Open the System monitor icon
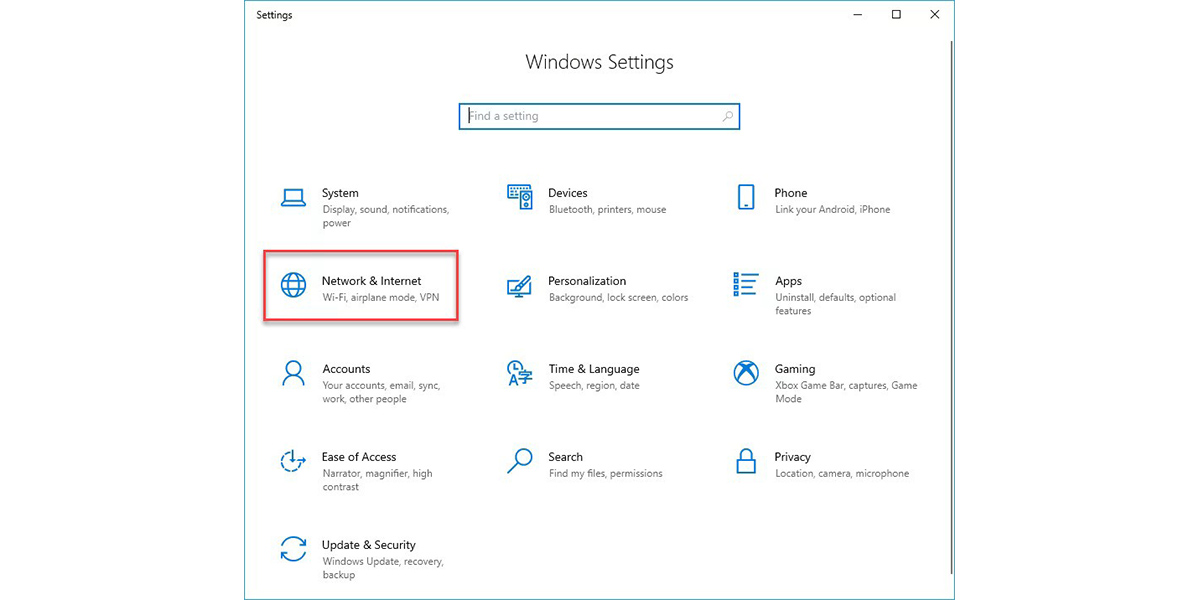The height and width of the screenshot is (600, 1200). point(293,197)
